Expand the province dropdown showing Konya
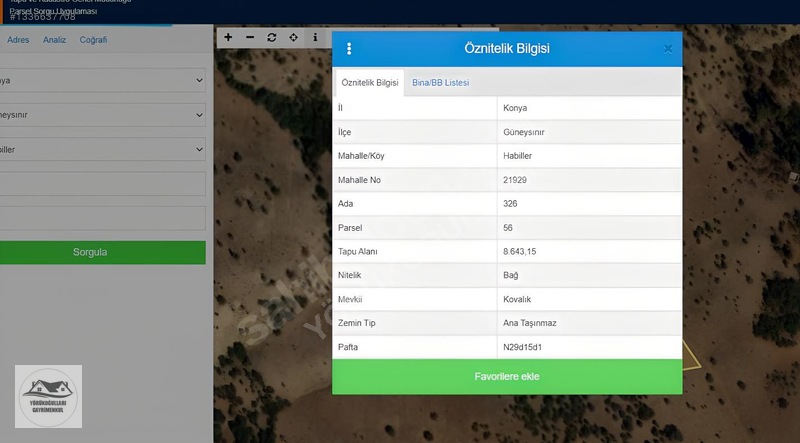This screenshot has height=443, width=800. tap(102, 80)
